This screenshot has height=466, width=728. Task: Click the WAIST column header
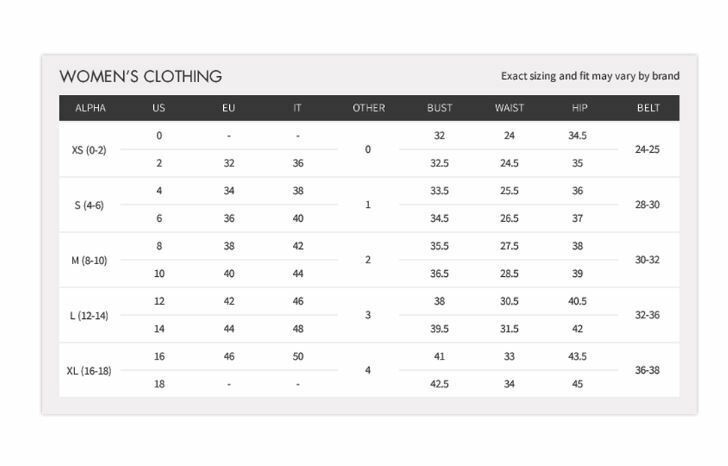[x=509, y=108]
